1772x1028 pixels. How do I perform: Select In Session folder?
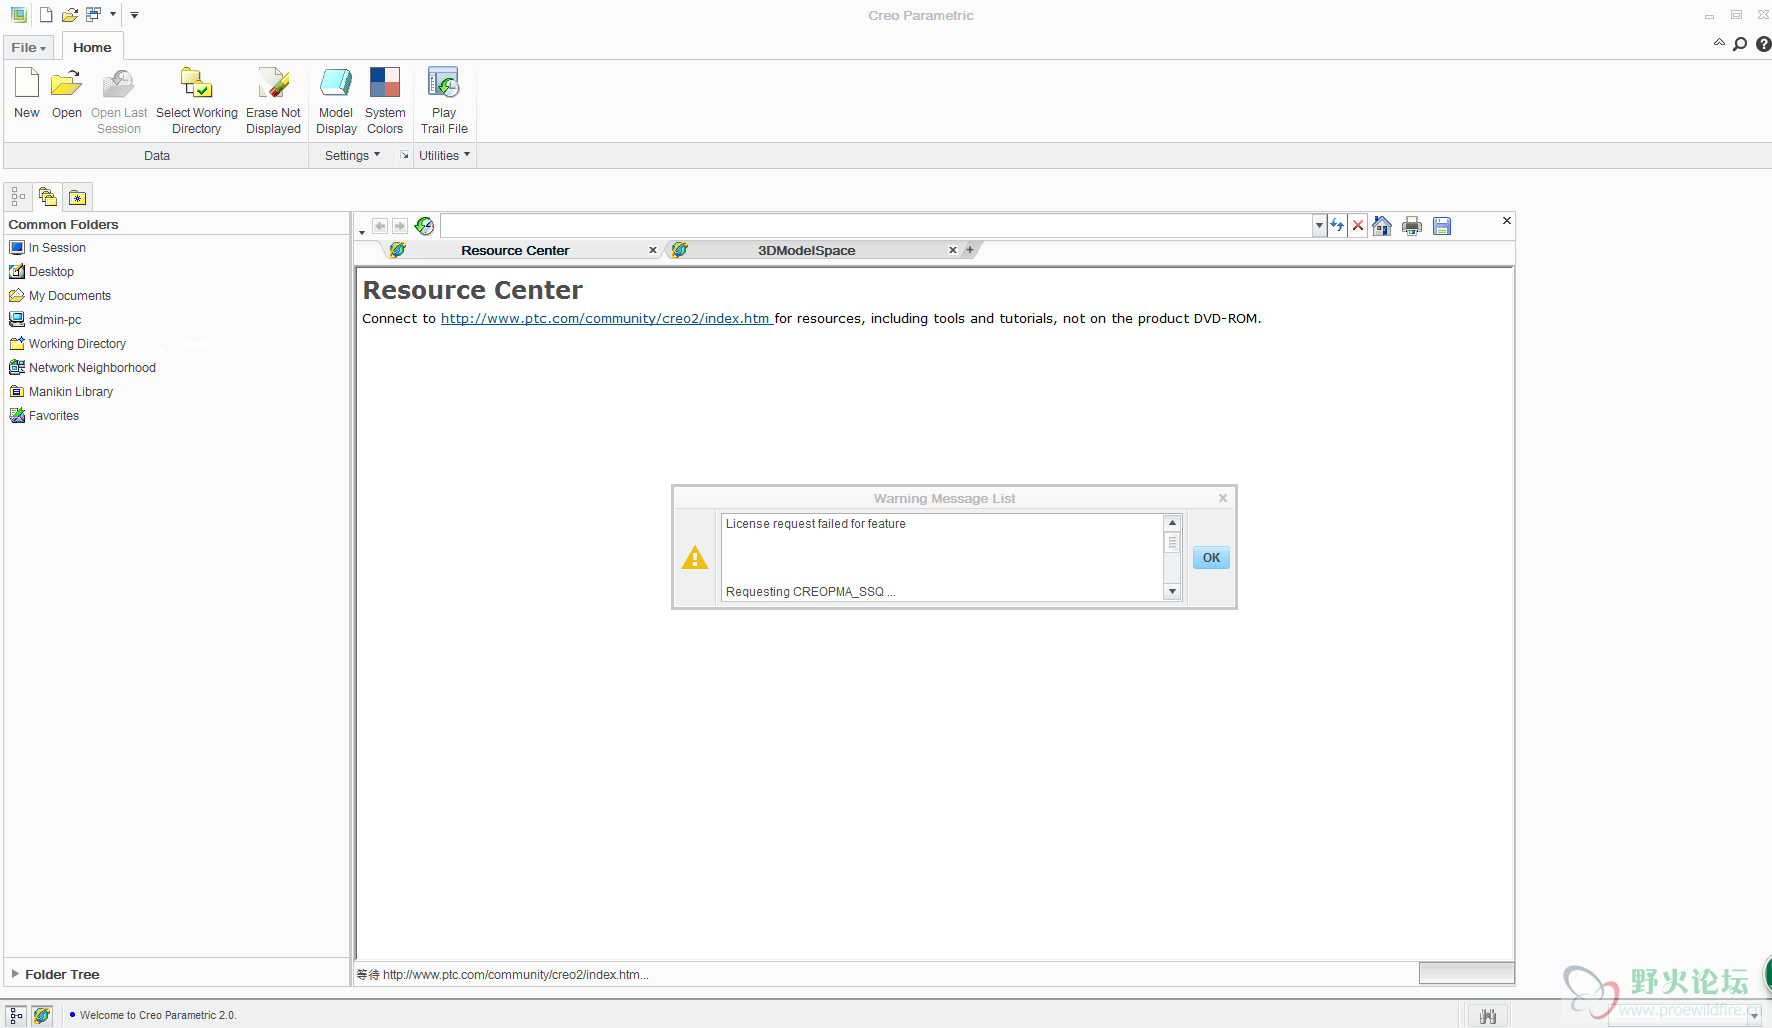[x=48, y=247]
